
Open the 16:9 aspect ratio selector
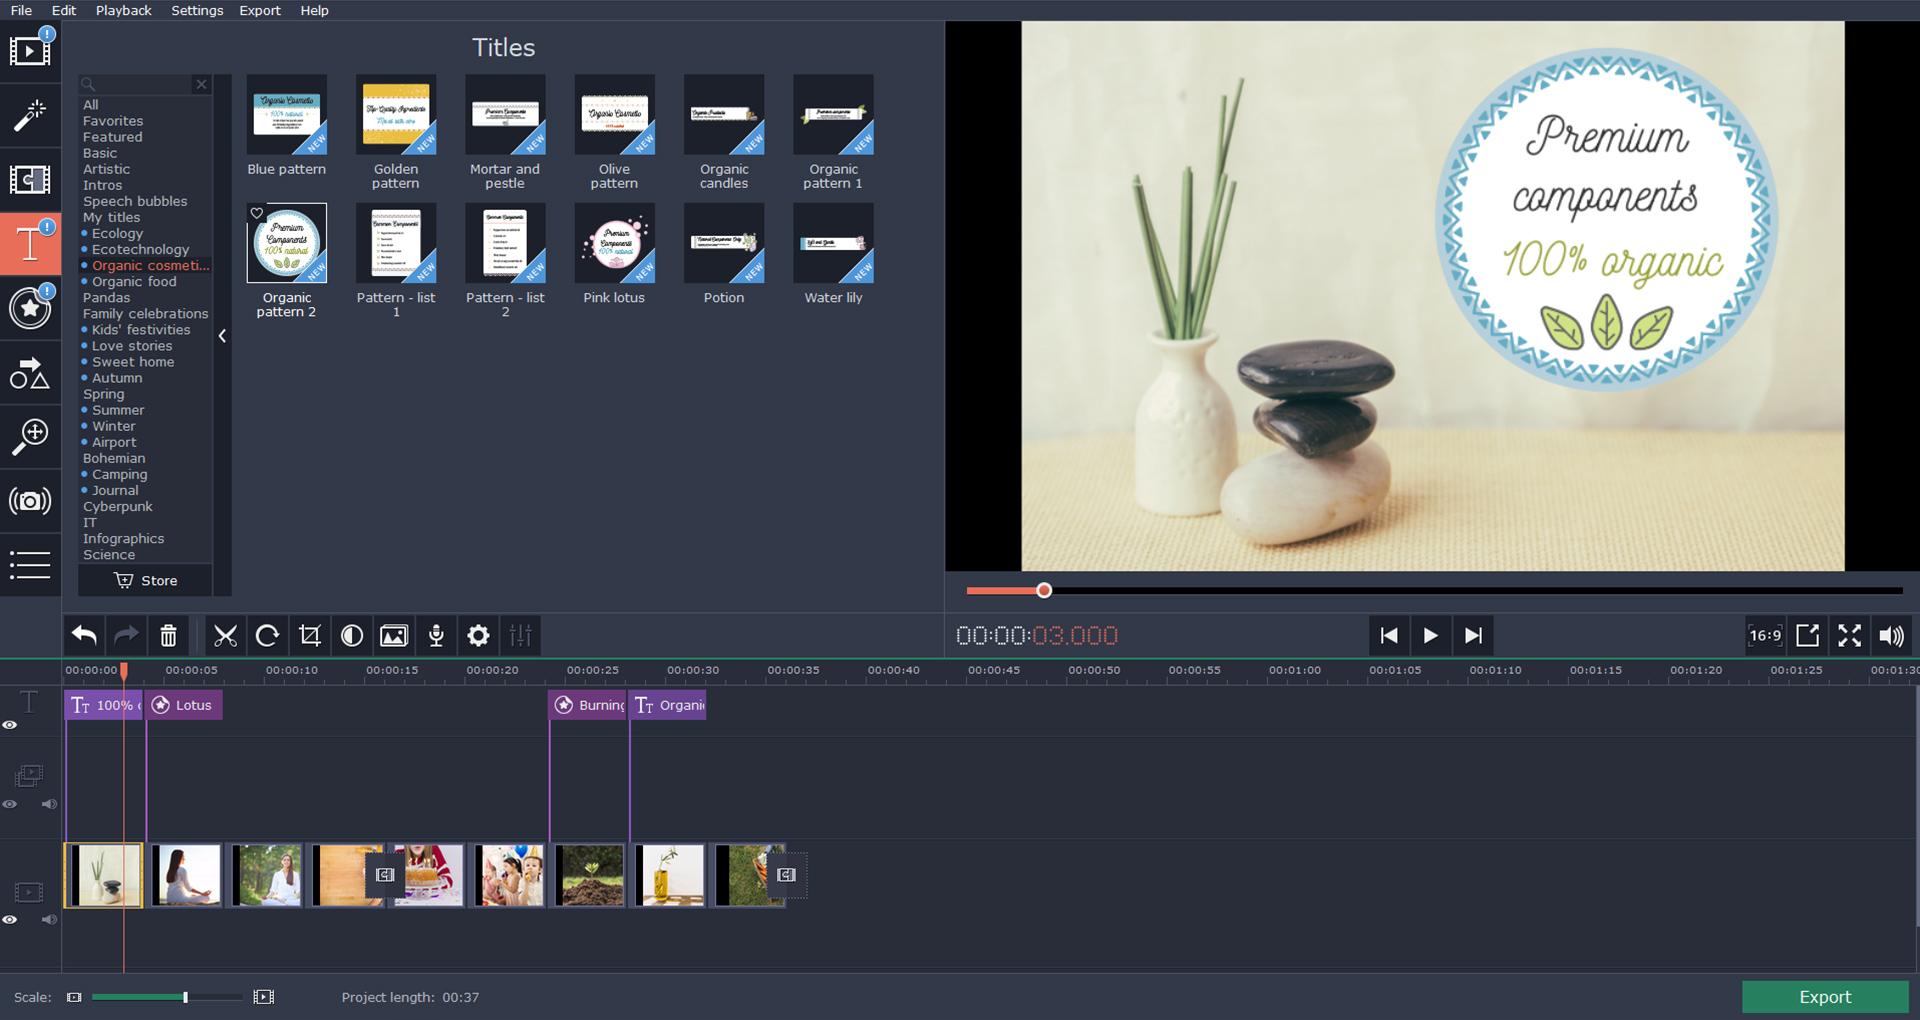pos(1764,635)
